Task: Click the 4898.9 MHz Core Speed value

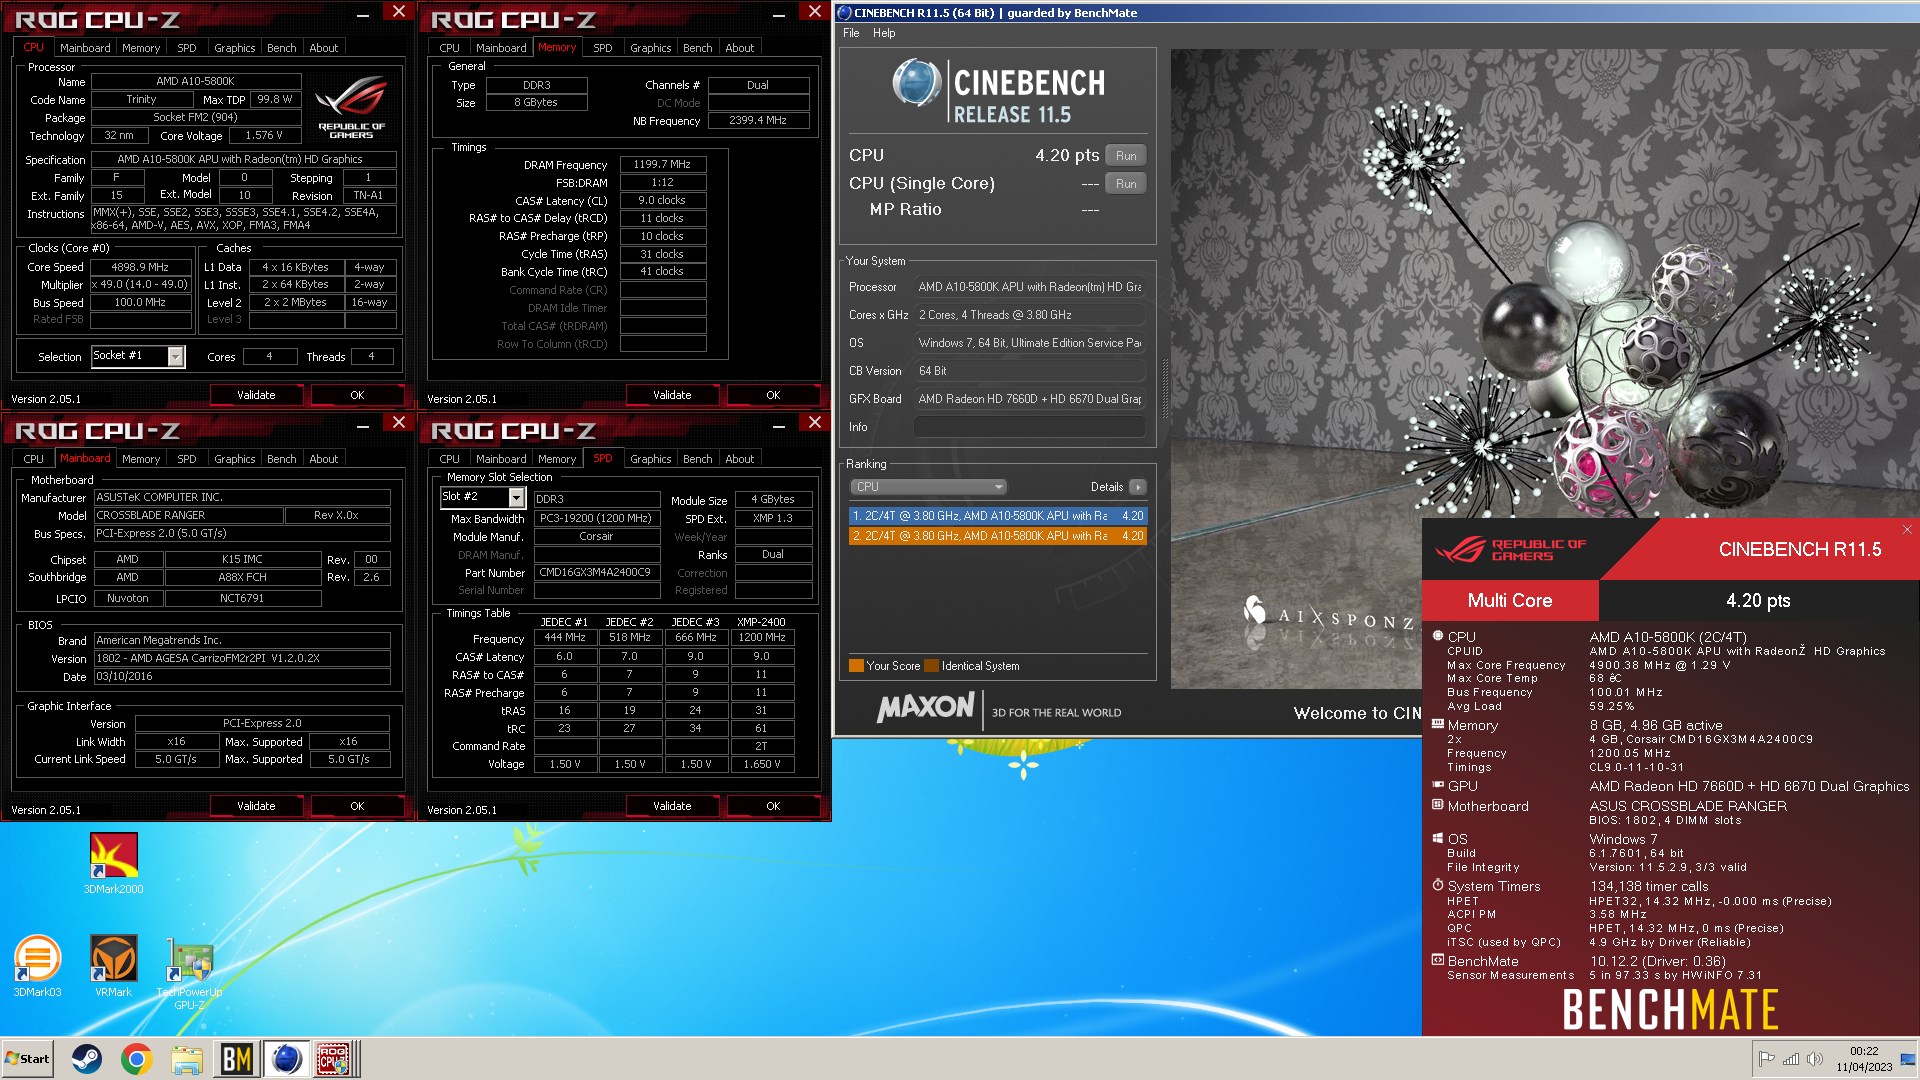Action: 140,267
